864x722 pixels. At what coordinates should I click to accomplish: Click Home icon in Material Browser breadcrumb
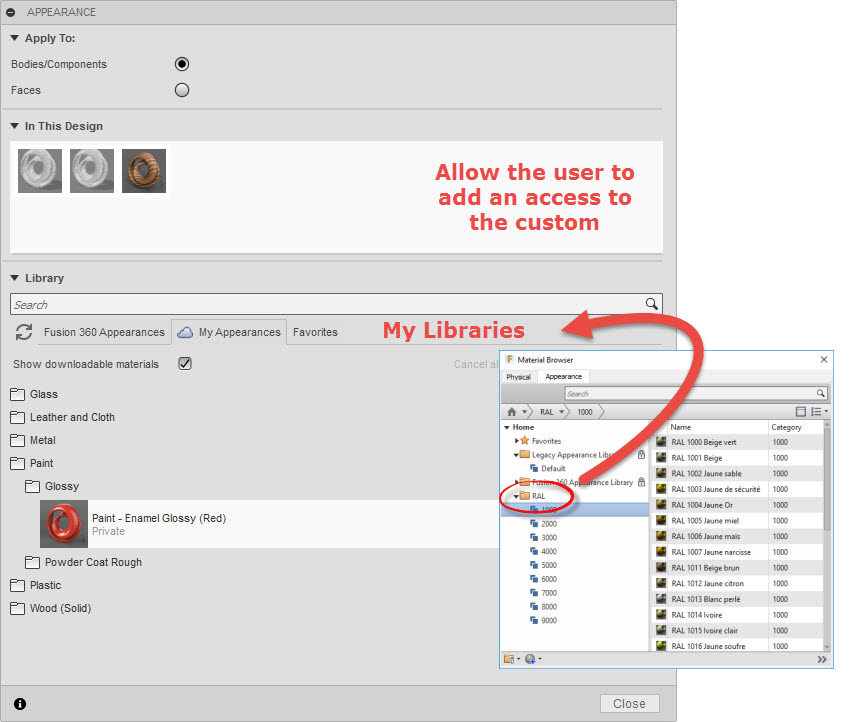tap(512, 412)
